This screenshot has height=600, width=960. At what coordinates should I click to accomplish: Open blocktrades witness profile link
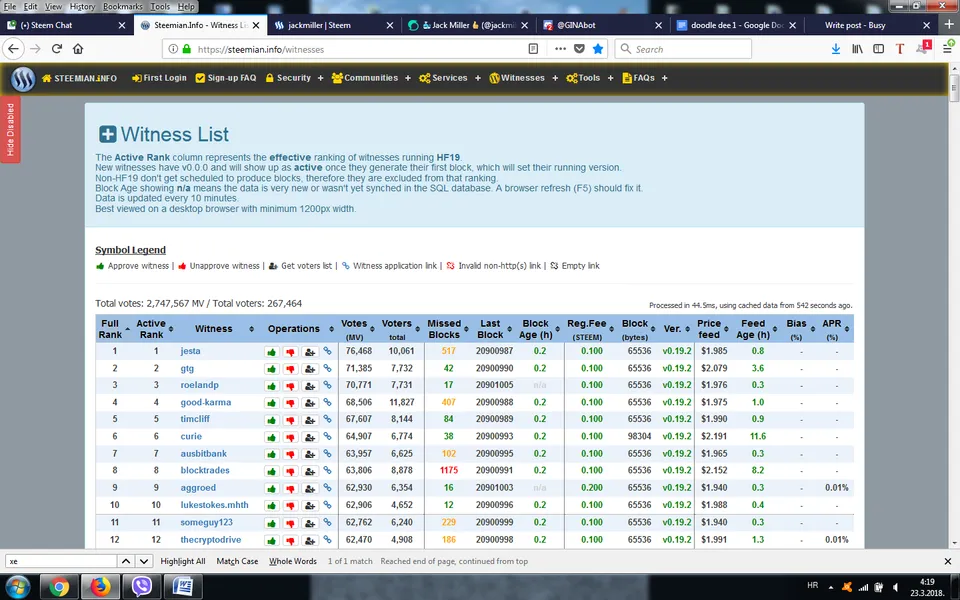(x=204, y=471)
